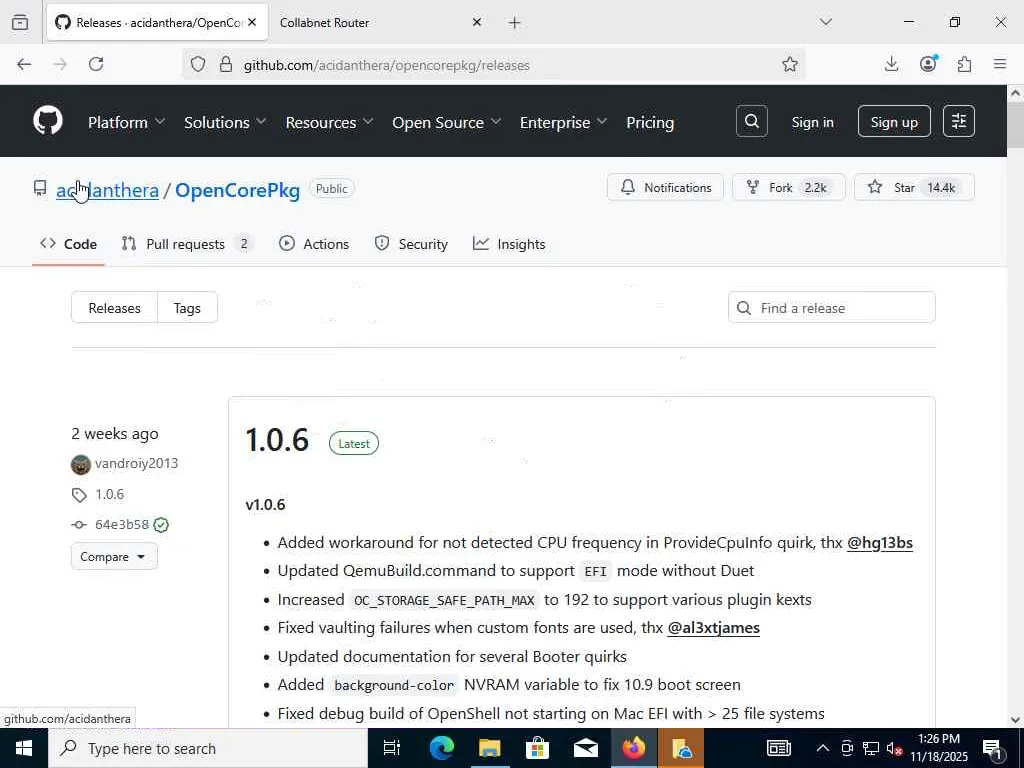Image resolution: width=1024 pixels, height=768 pixels.
Task: Open the Compare dropdown
Action: point(114,556)
